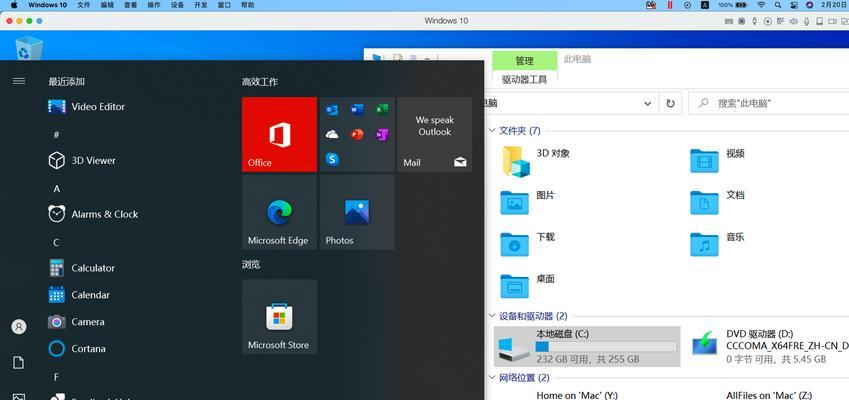Click letter A header in app list
Screen dimensions: 849x400
[x=56, y=189]
